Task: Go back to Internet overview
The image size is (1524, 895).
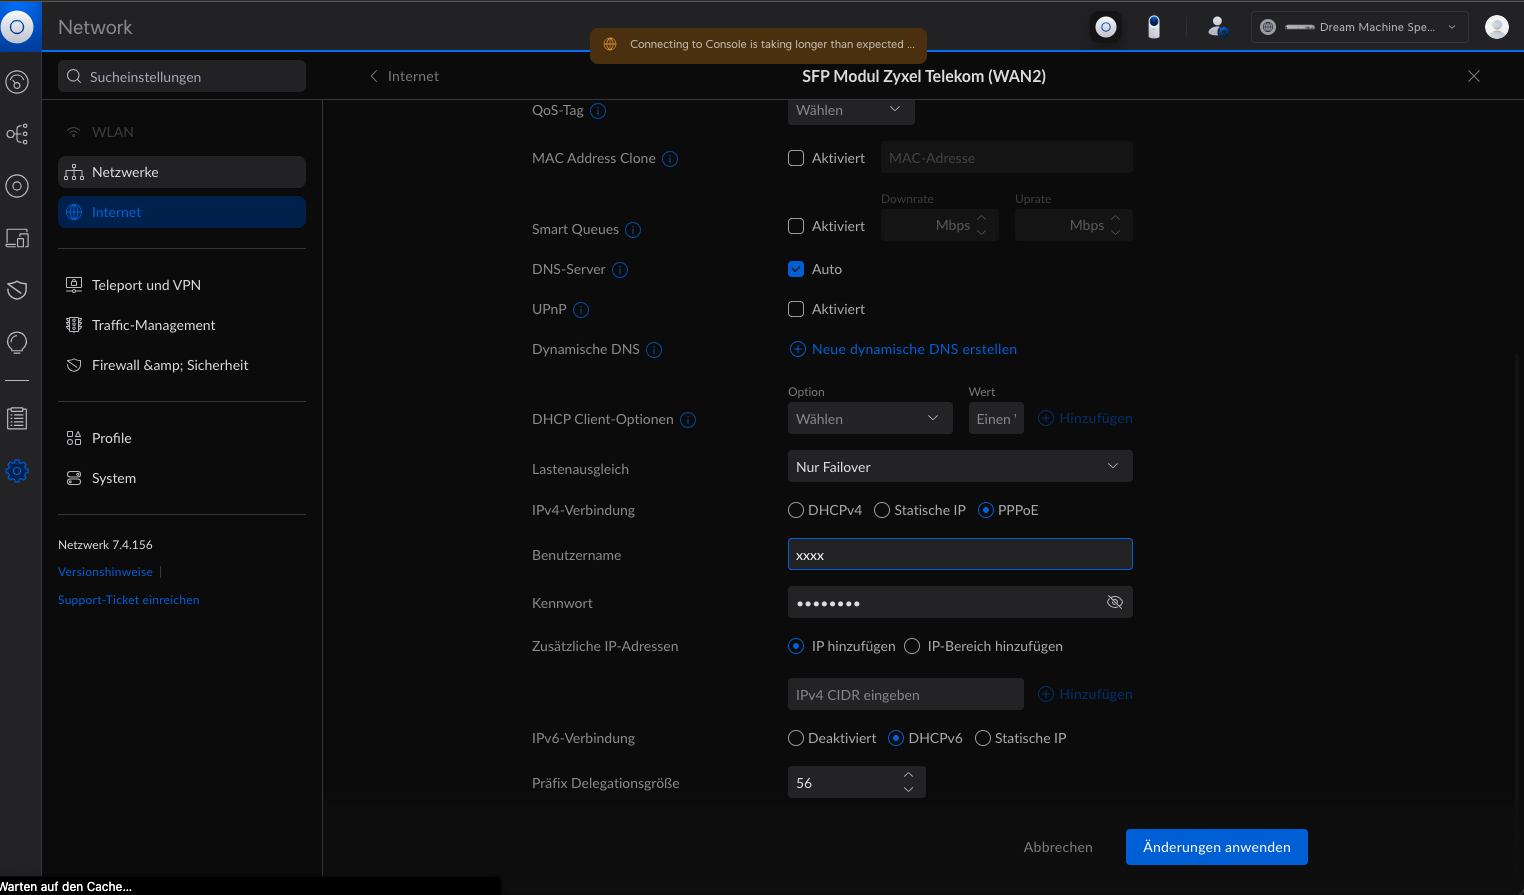Action: [x=404, y=76]
